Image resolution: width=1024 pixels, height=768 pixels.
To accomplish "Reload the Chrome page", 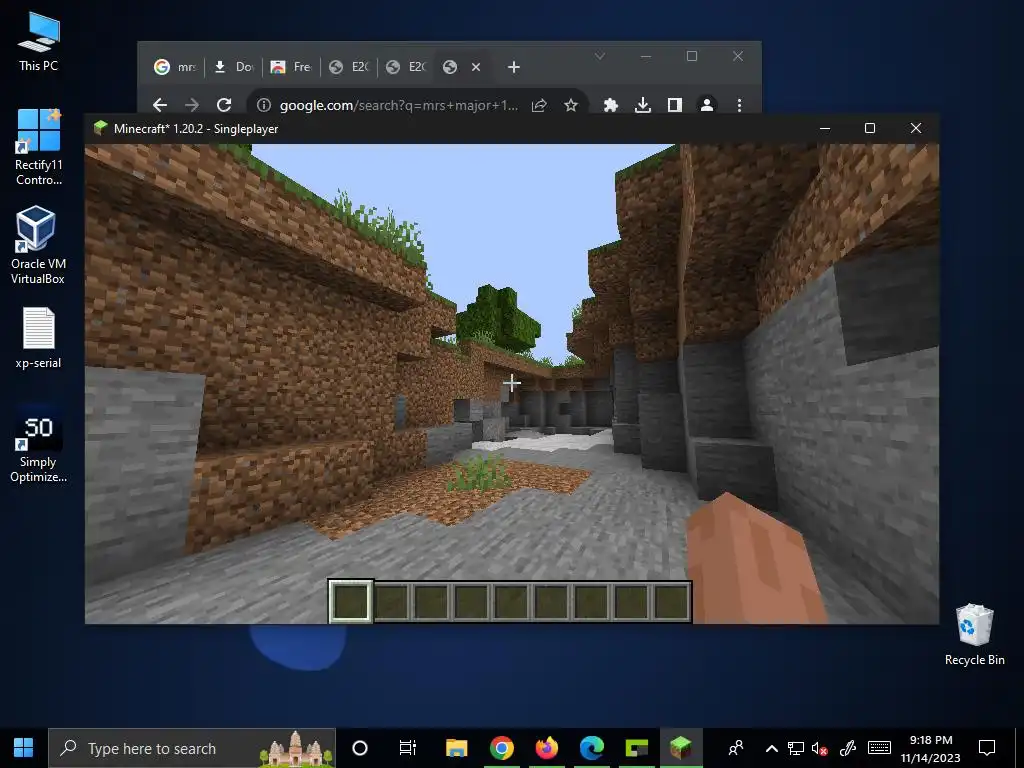I will (x=224, y=105).
